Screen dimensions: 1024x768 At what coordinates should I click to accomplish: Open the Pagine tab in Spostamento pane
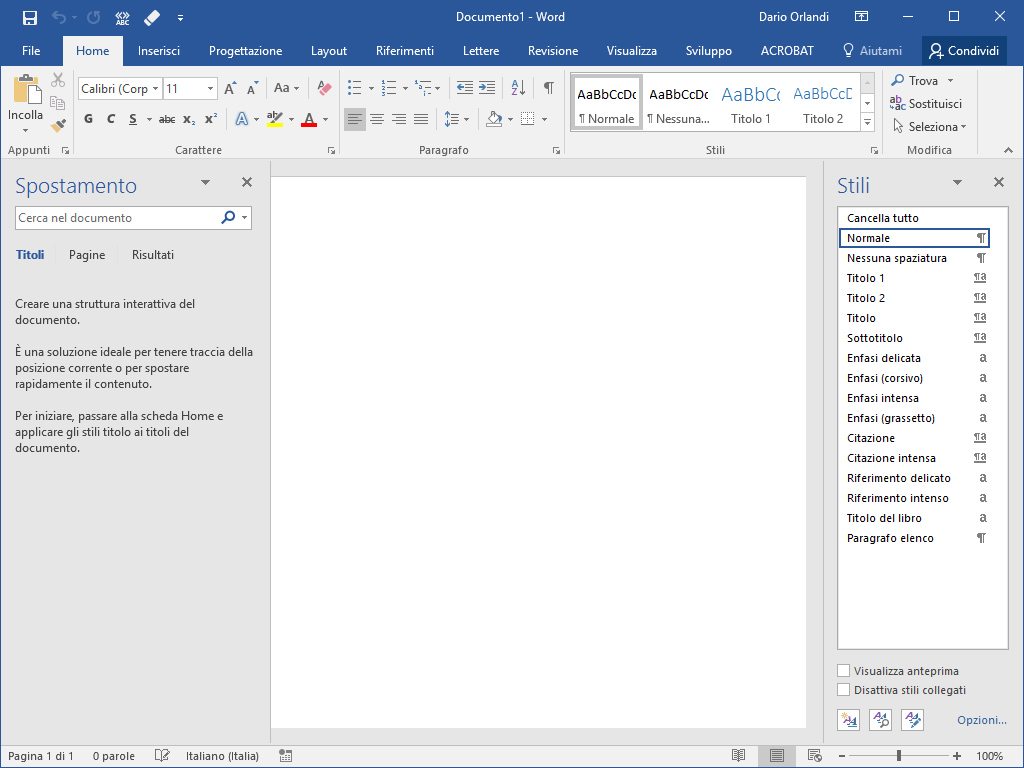(87, 255)
